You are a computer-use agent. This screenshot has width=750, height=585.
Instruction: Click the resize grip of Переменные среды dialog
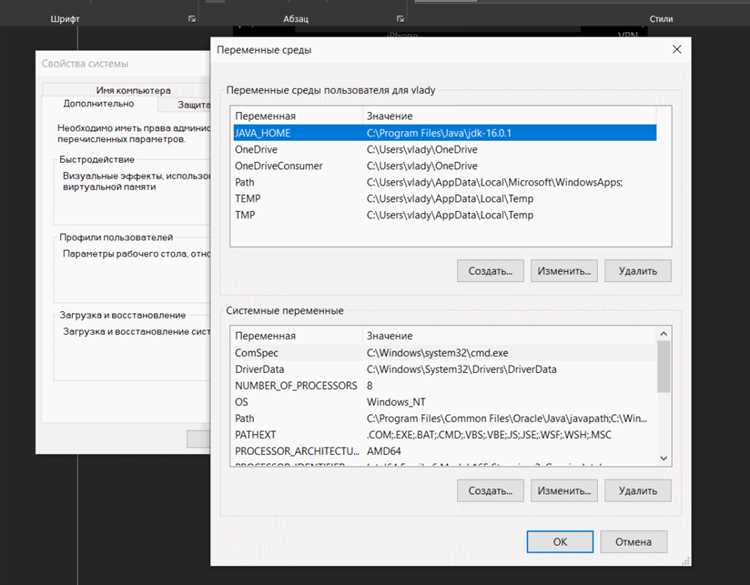[x=686, y=561]
